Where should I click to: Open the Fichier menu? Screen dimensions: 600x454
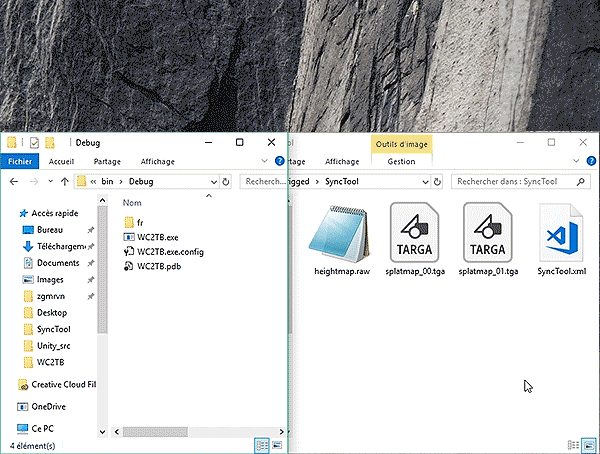[x=20, y=161]
